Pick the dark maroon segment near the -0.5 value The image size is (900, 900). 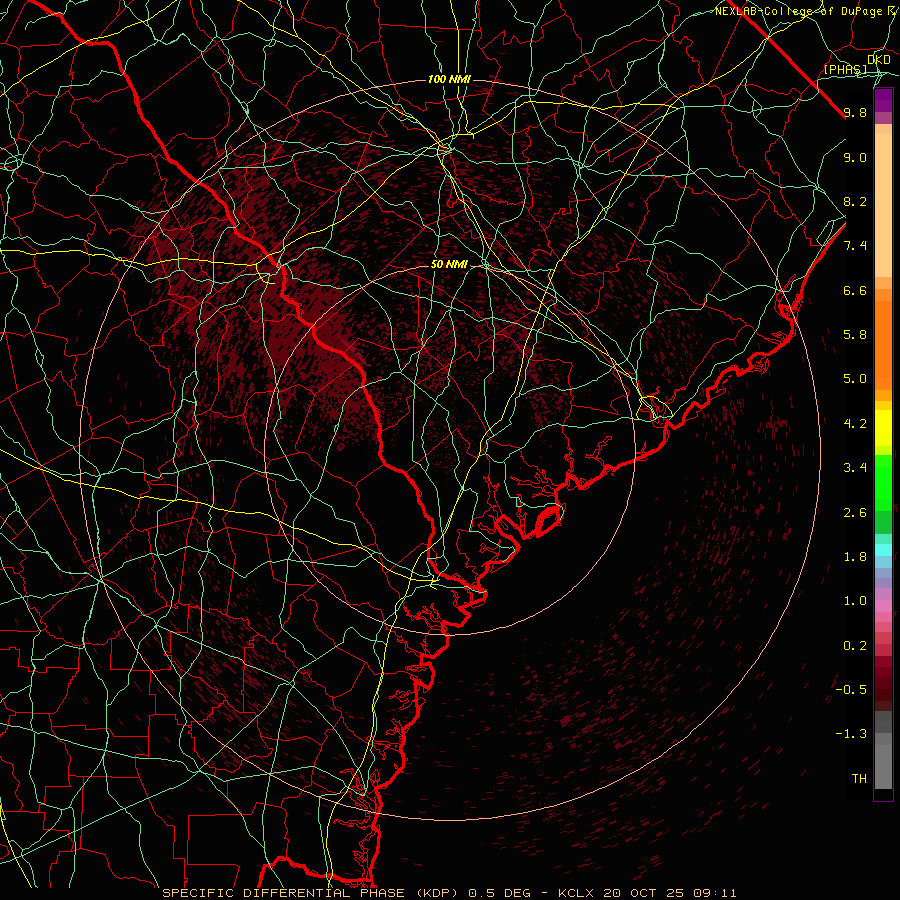[x=883, y=689]
